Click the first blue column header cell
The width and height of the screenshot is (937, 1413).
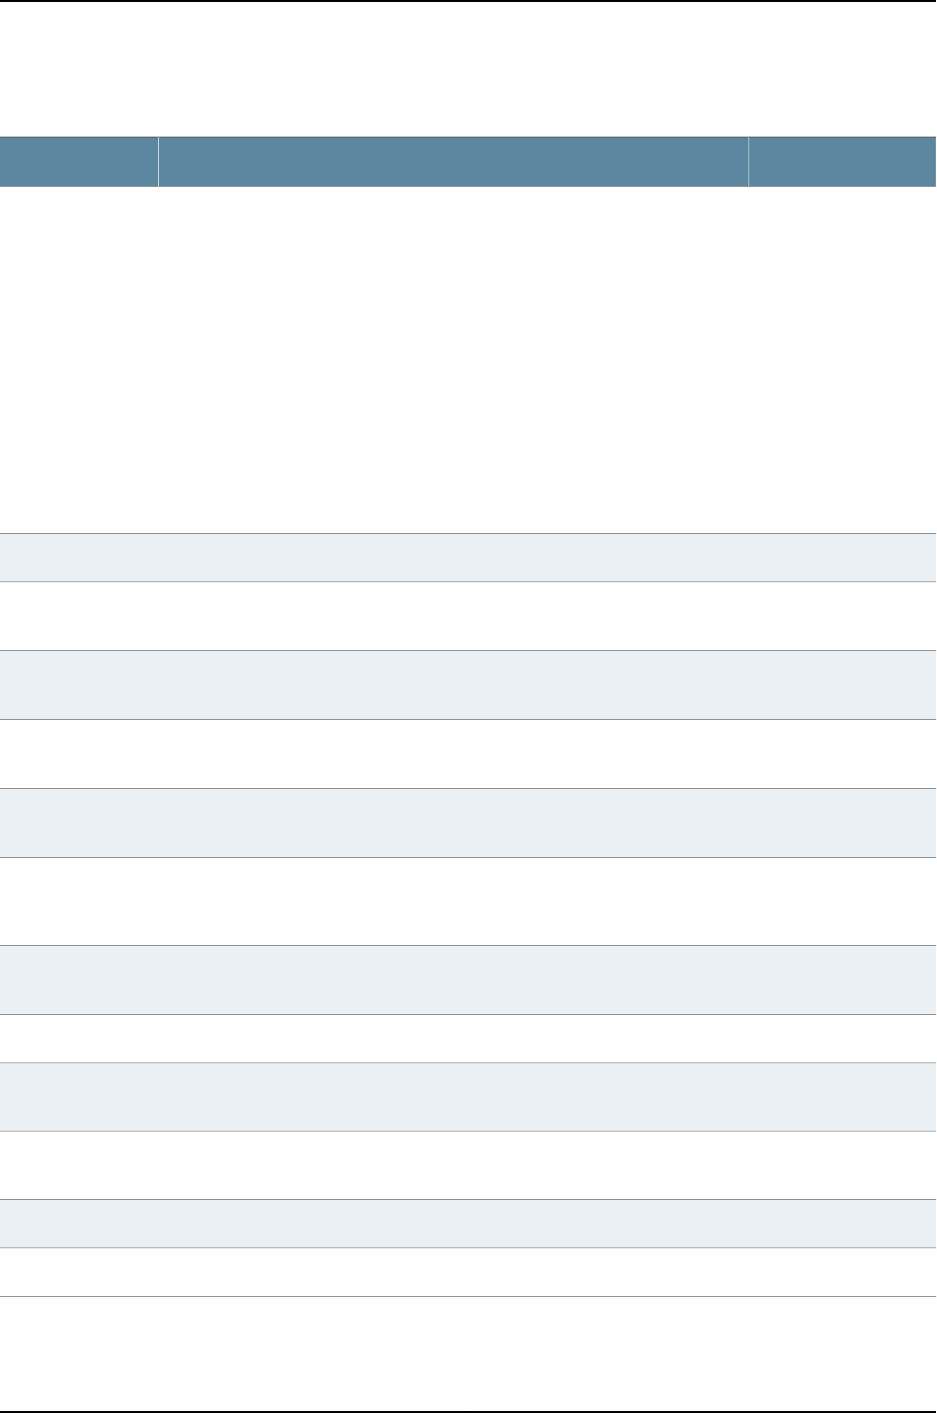(79, 162)
